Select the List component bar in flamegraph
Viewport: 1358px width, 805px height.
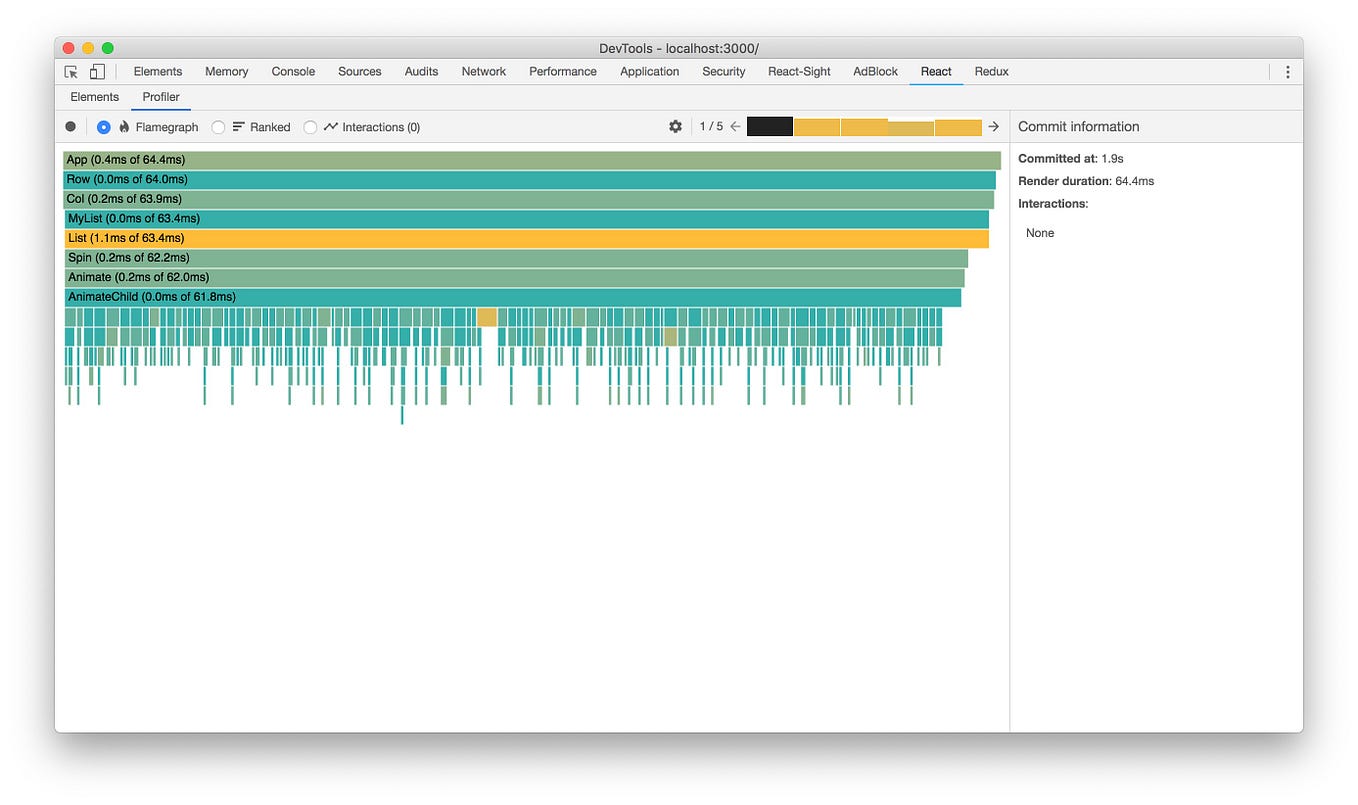click(500, 238)
